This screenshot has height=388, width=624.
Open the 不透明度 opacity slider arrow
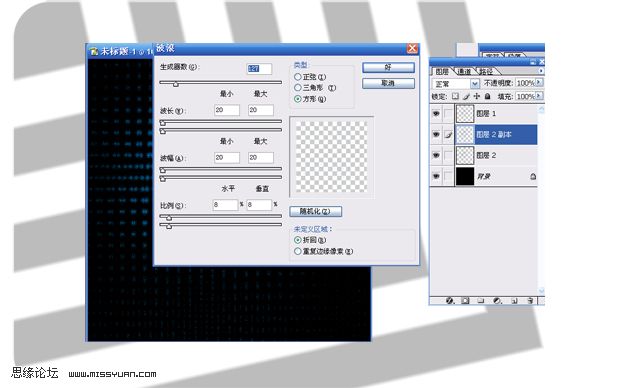(539, 82)
